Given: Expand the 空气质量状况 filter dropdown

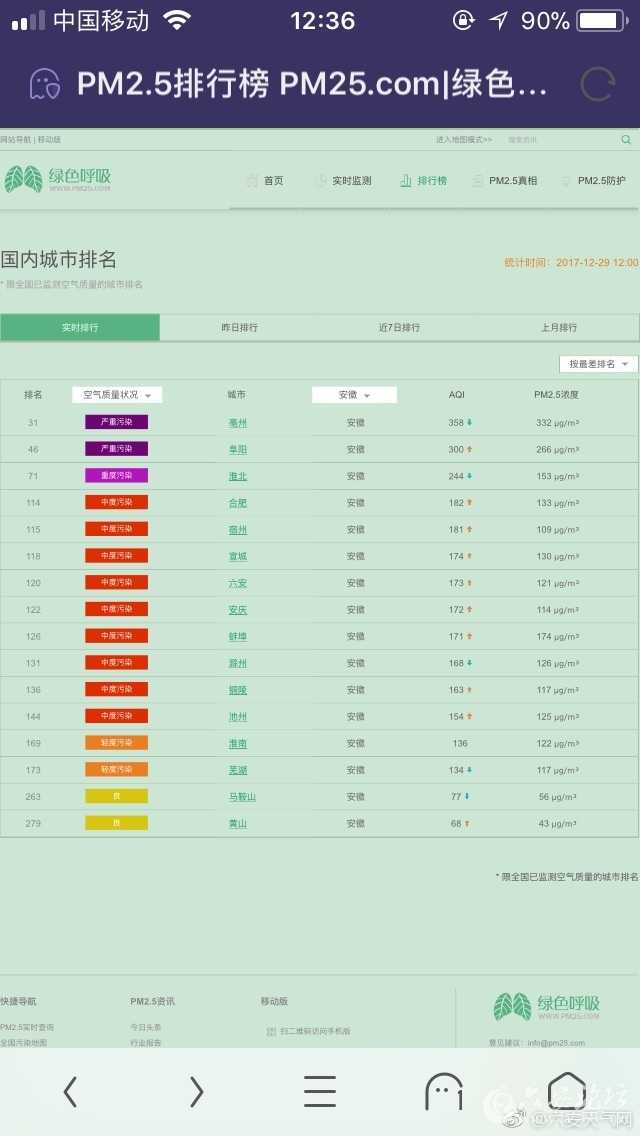Looking at the screenshot, I should [117, 395].
